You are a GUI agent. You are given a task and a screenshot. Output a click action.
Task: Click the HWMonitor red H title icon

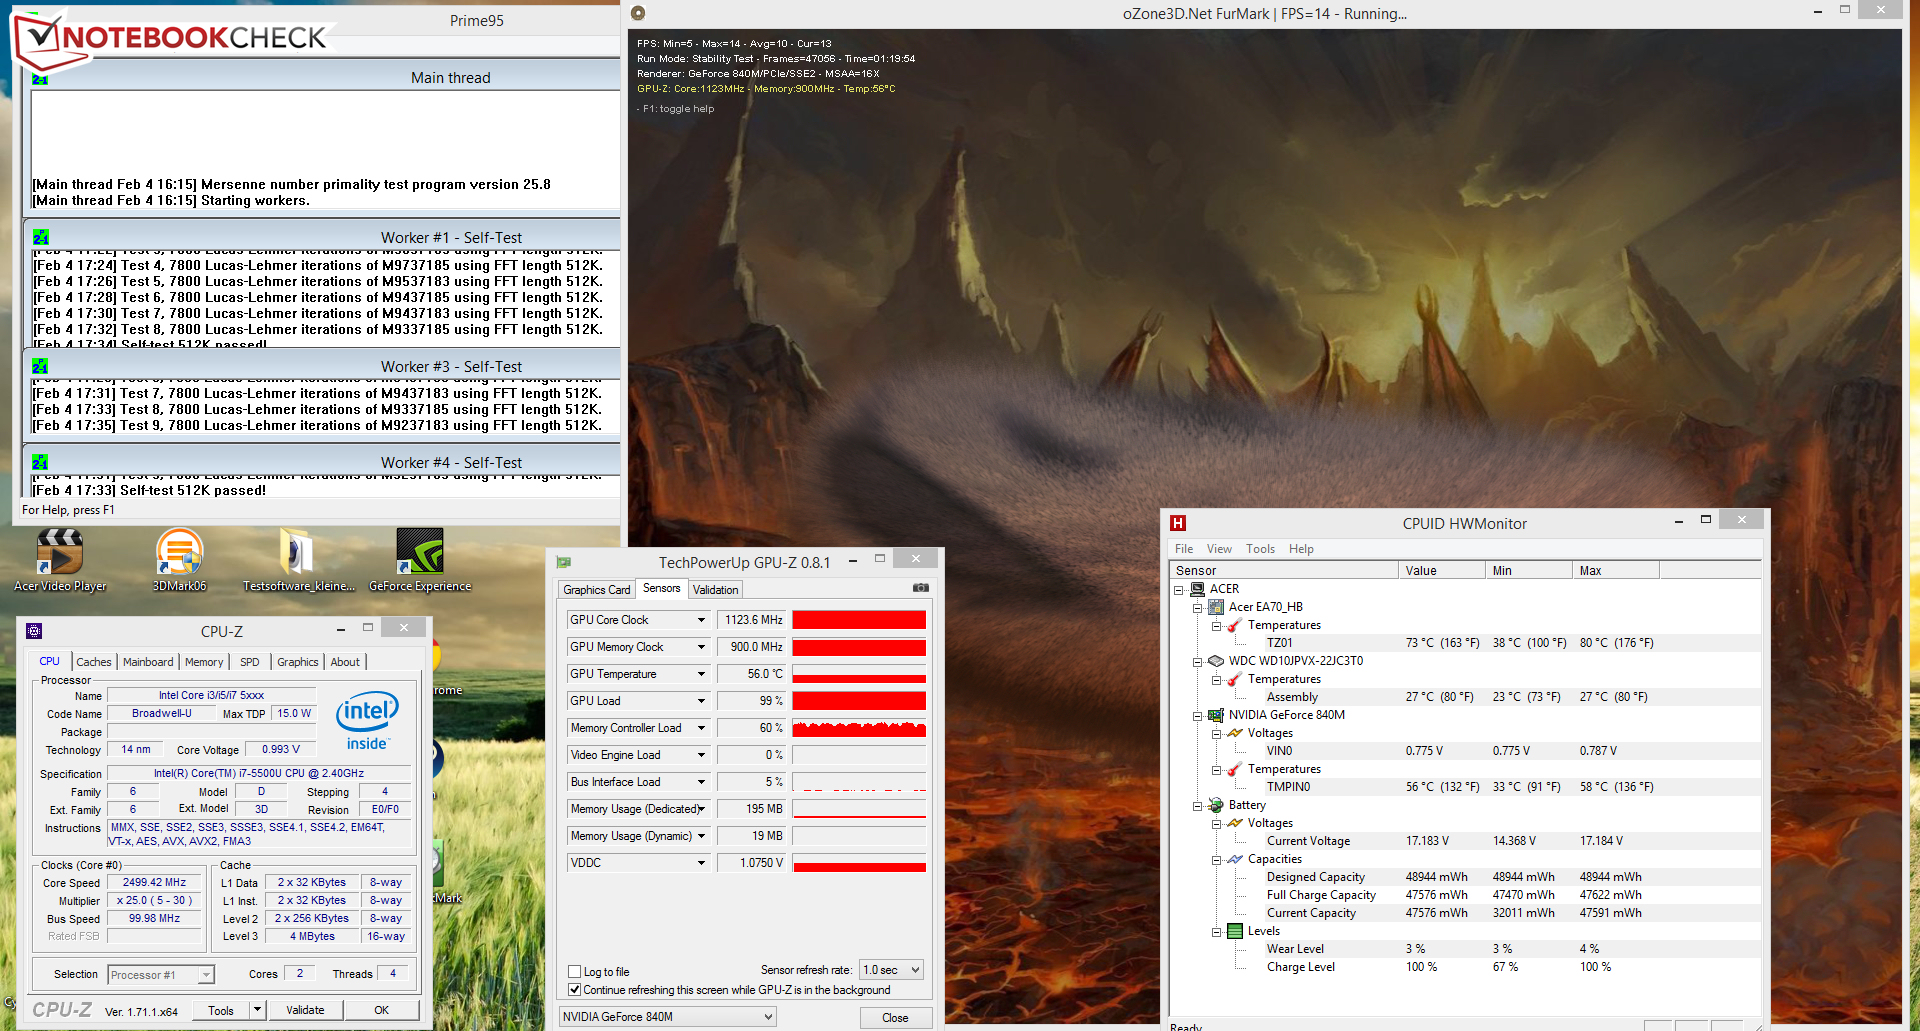(1178, 523)
